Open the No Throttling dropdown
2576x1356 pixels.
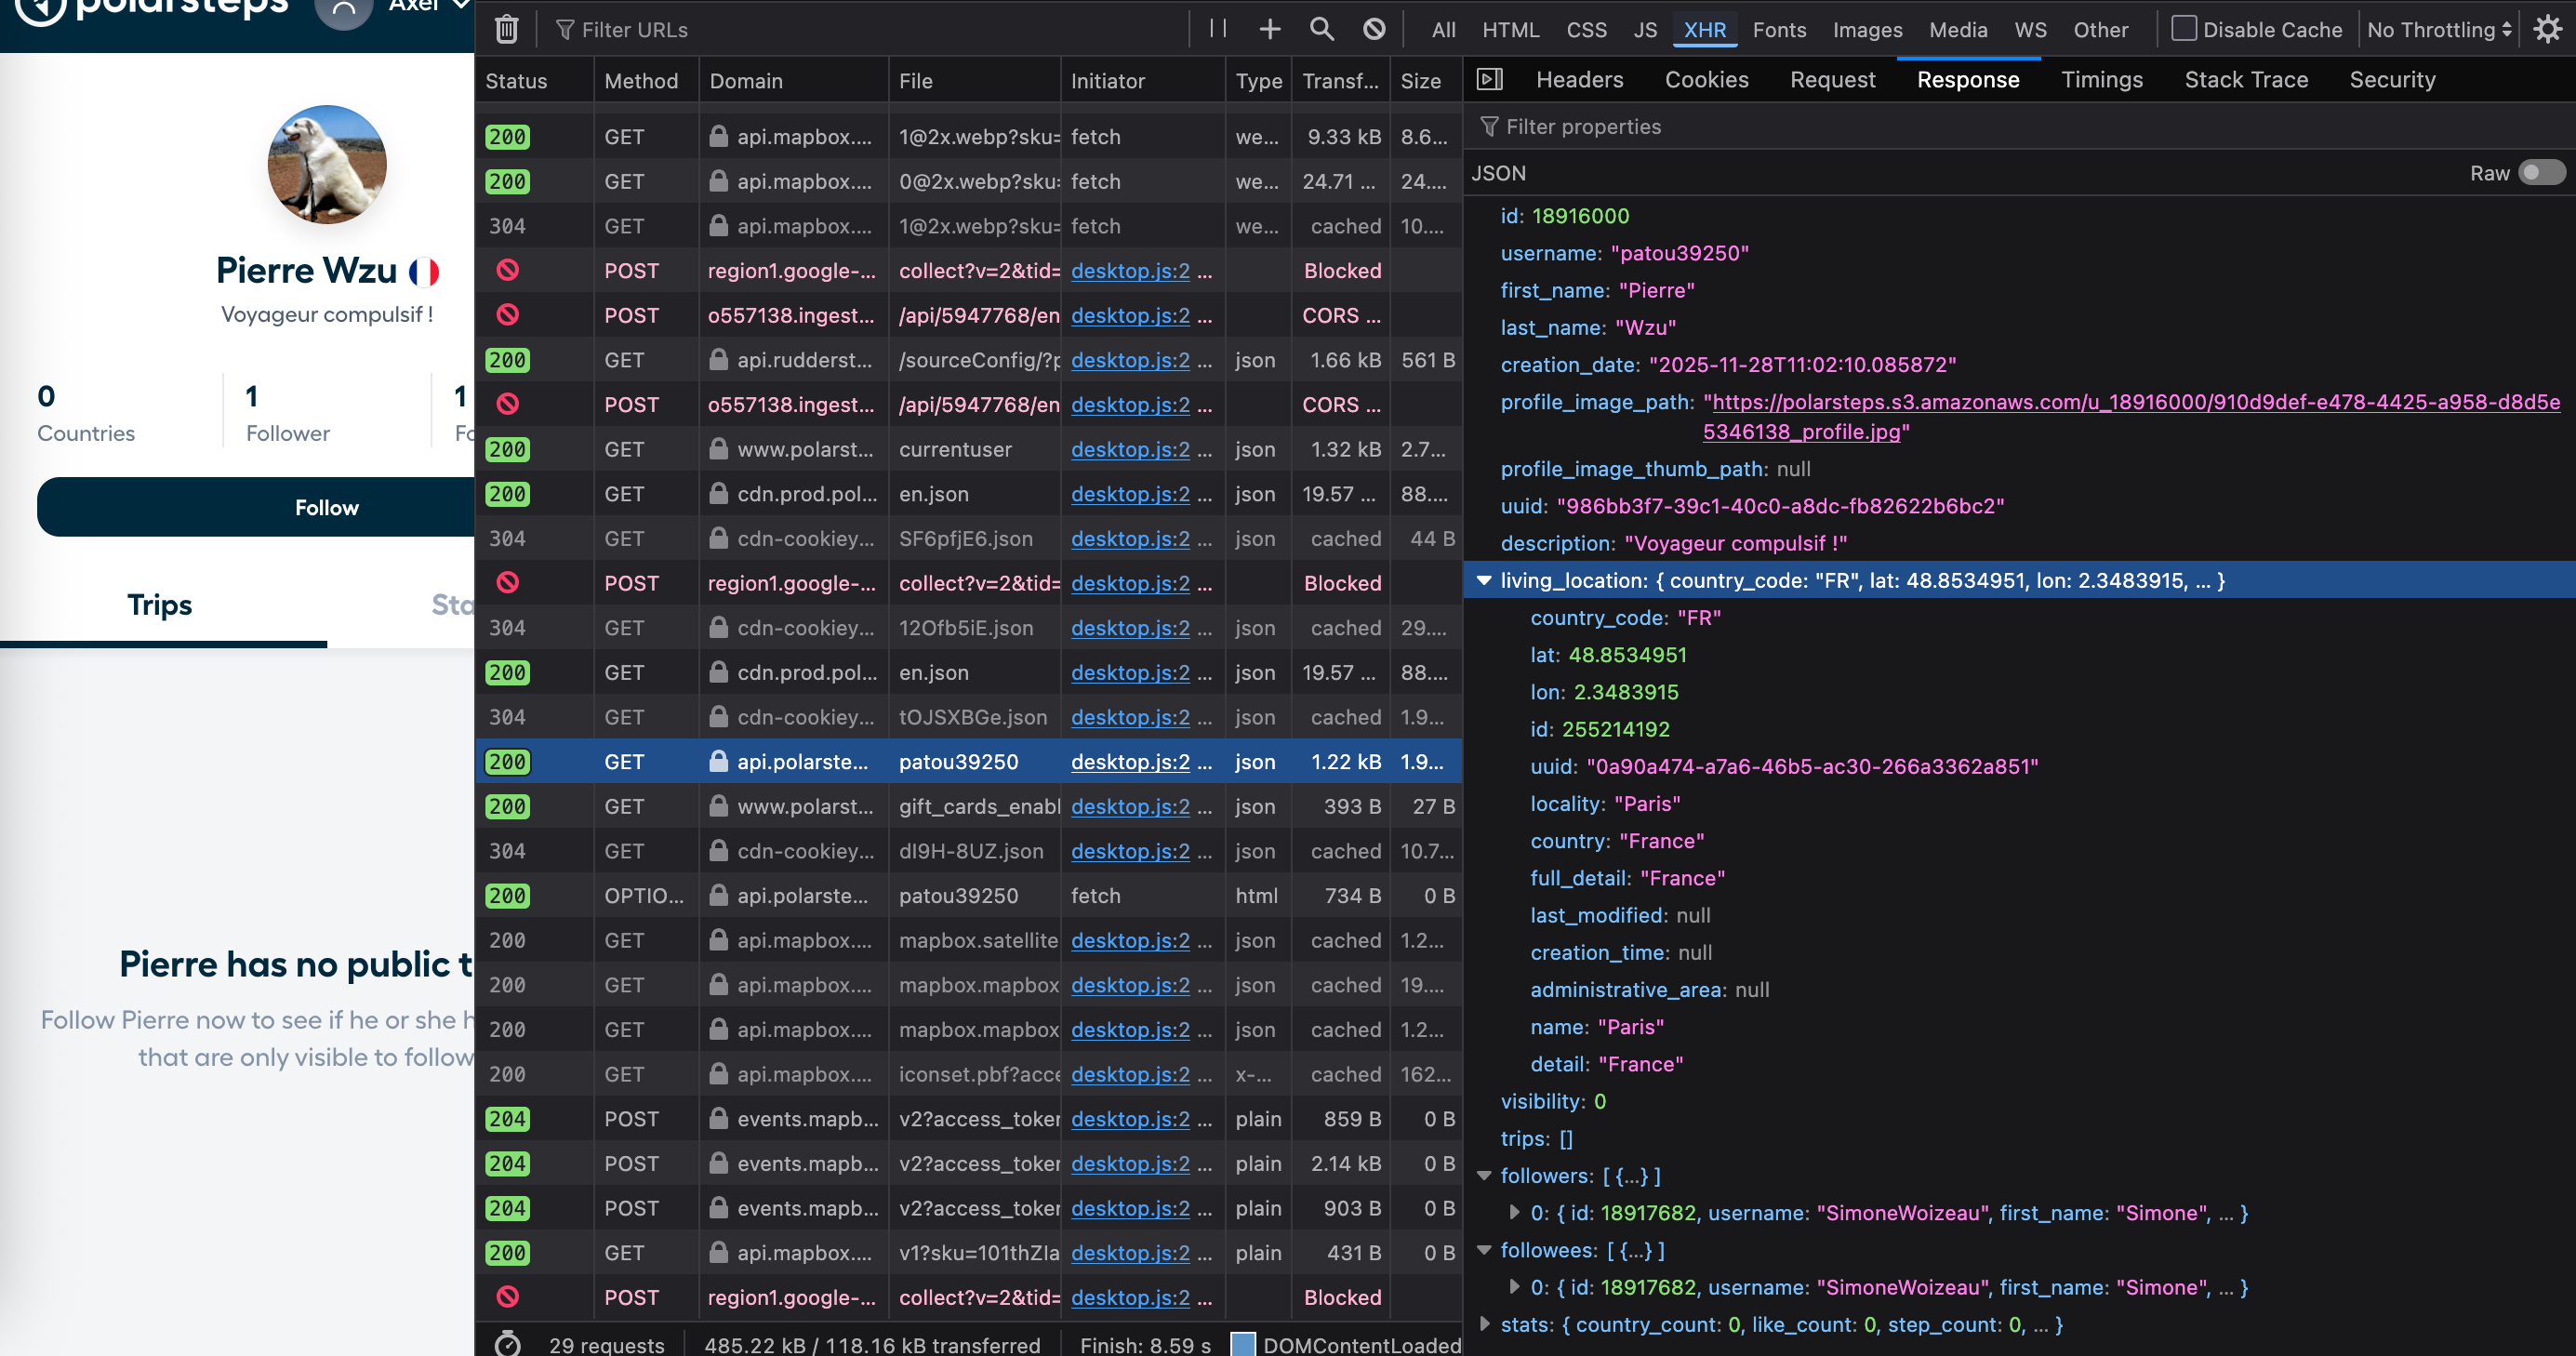[x=2439, y=30]
